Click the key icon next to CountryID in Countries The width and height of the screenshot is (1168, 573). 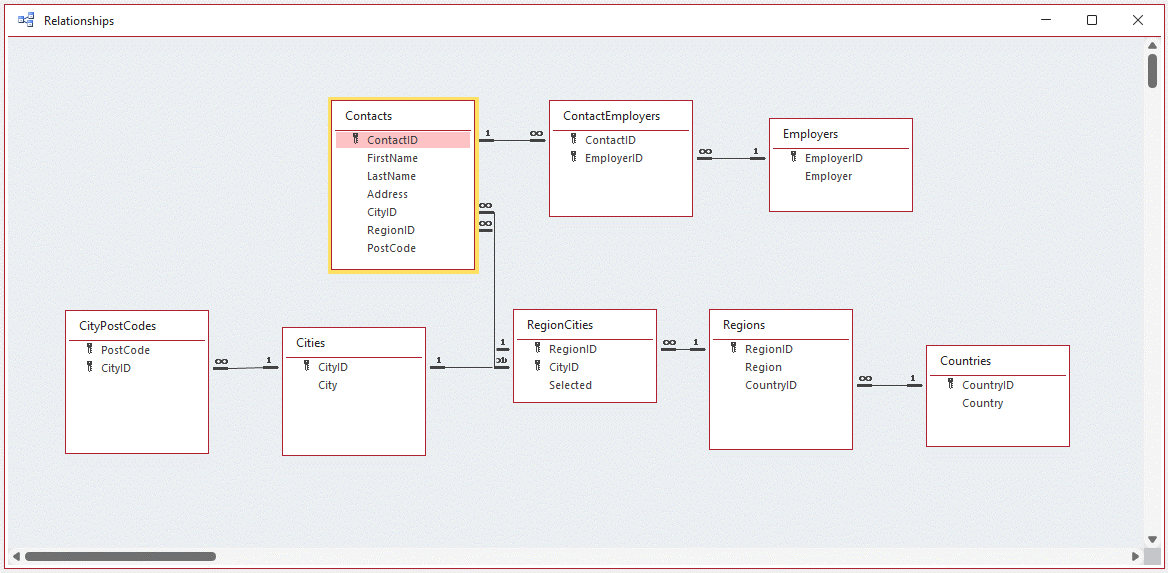point(950,384)
